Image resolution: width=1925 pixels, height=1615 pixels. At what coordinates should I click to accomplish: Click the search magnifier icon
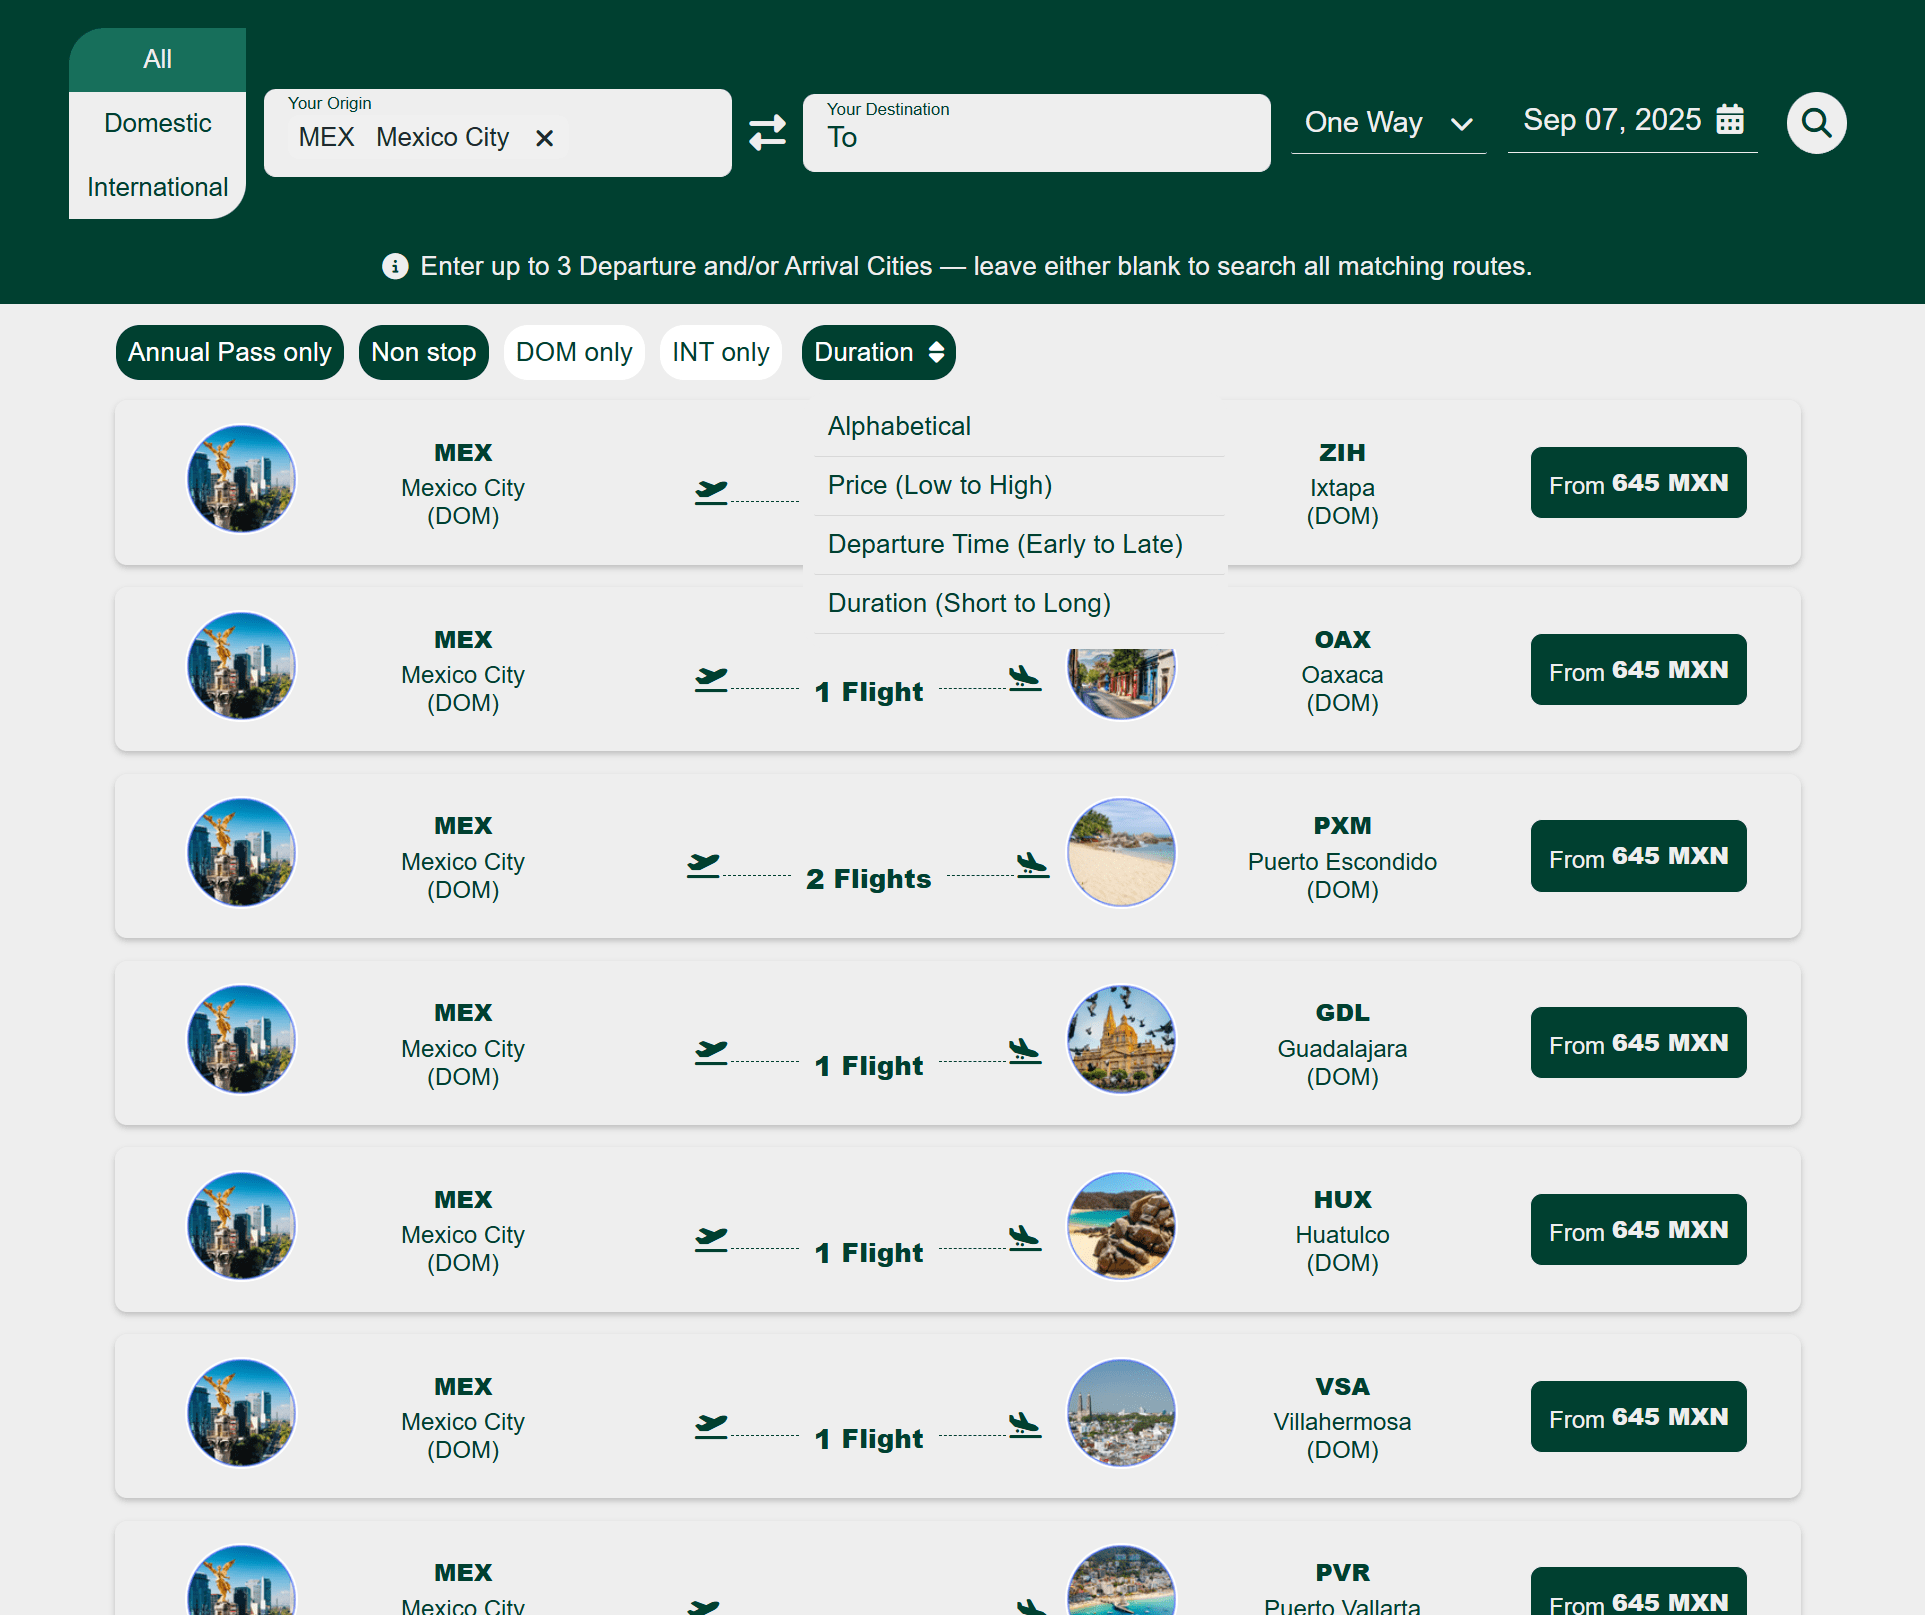coord(1816,123)
